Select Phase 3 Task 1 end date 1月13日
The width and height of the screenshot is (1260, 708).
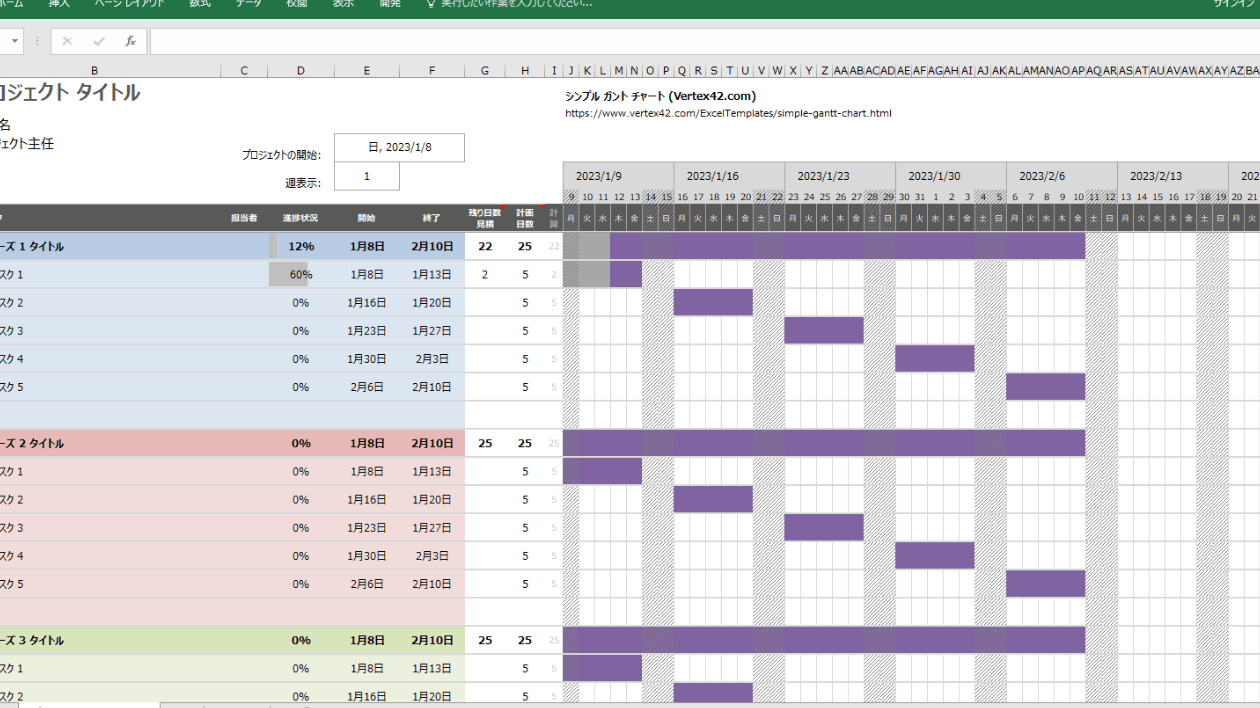[432, 668]
